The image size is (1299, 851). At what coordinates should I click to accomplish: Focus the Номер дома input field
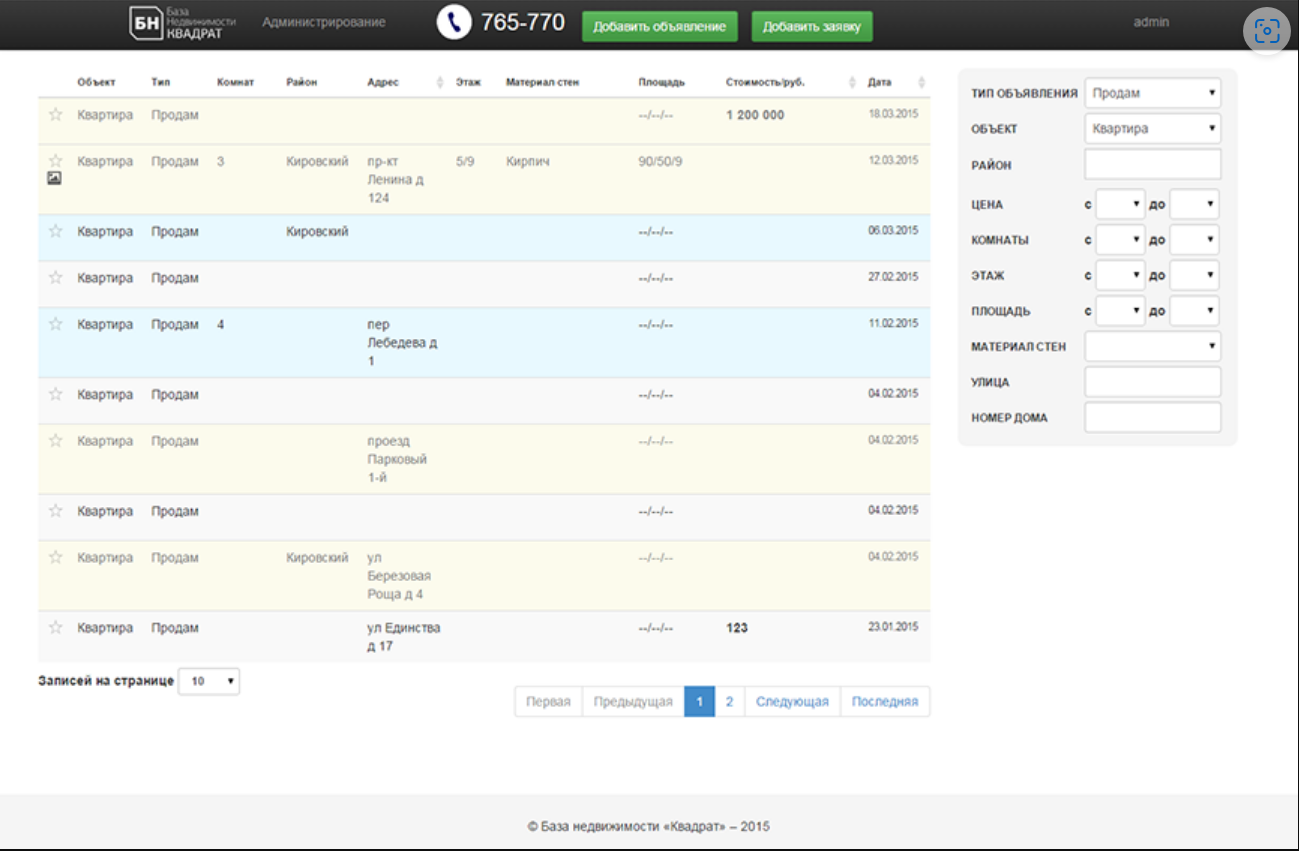[x=1153, y=417]
